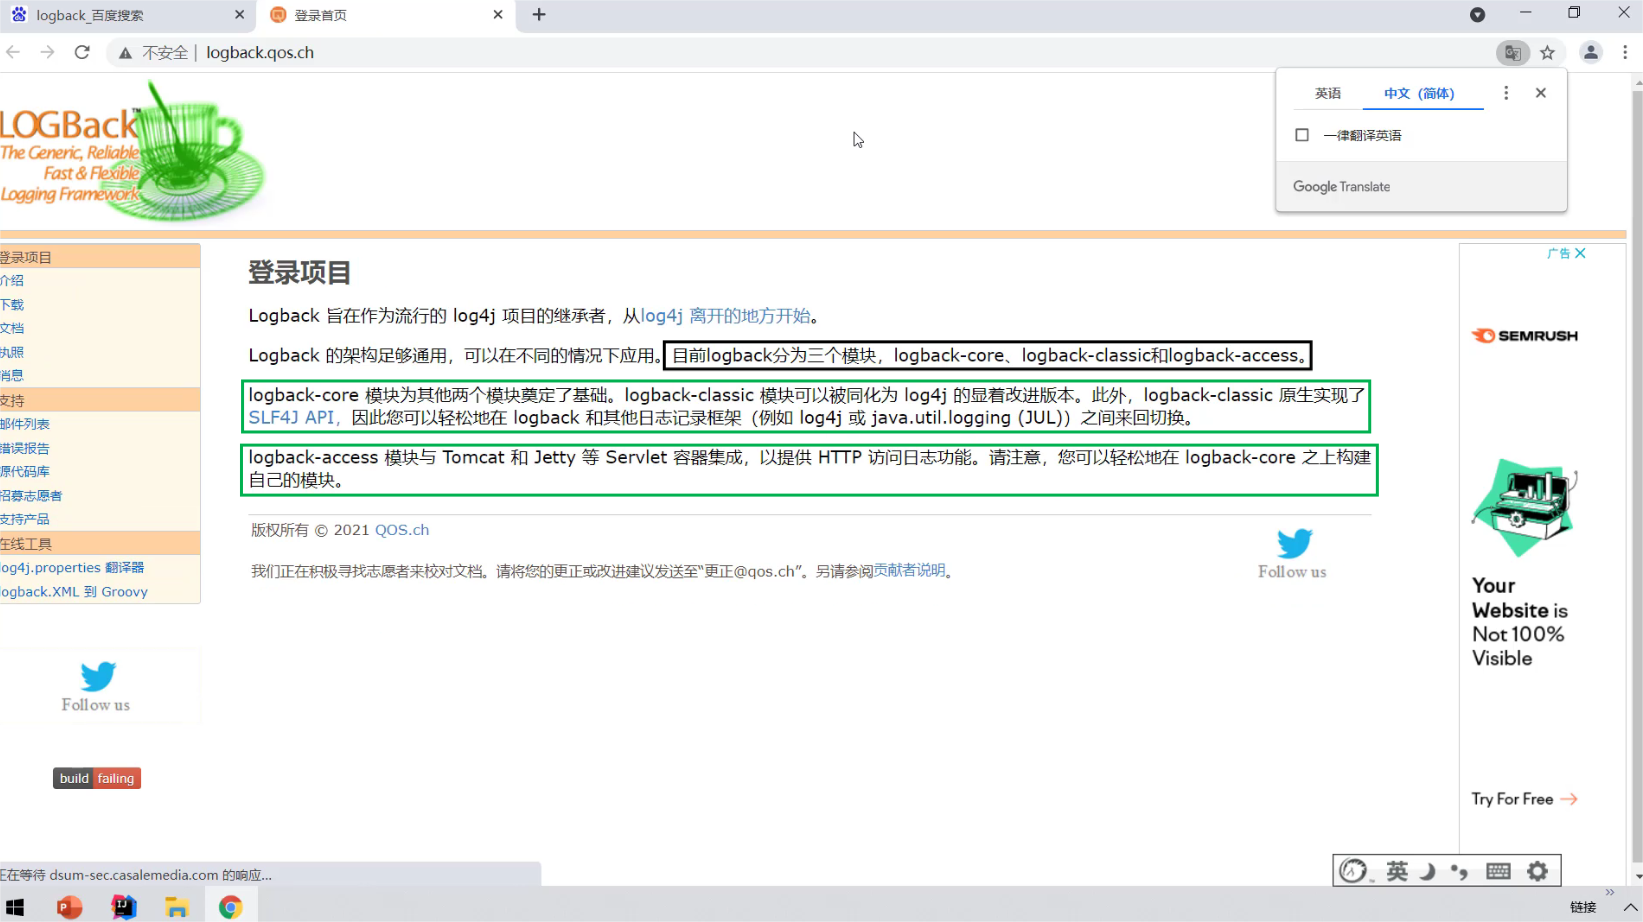Open the 文档 sidebar link

(x=12, y=328)
